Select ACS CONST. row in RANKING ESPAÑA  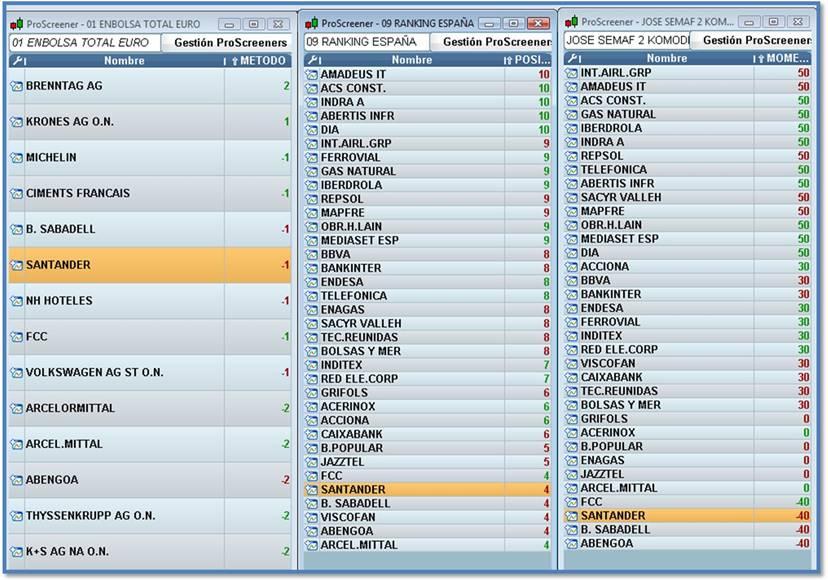pyautogui.click(x=428, y=88)
